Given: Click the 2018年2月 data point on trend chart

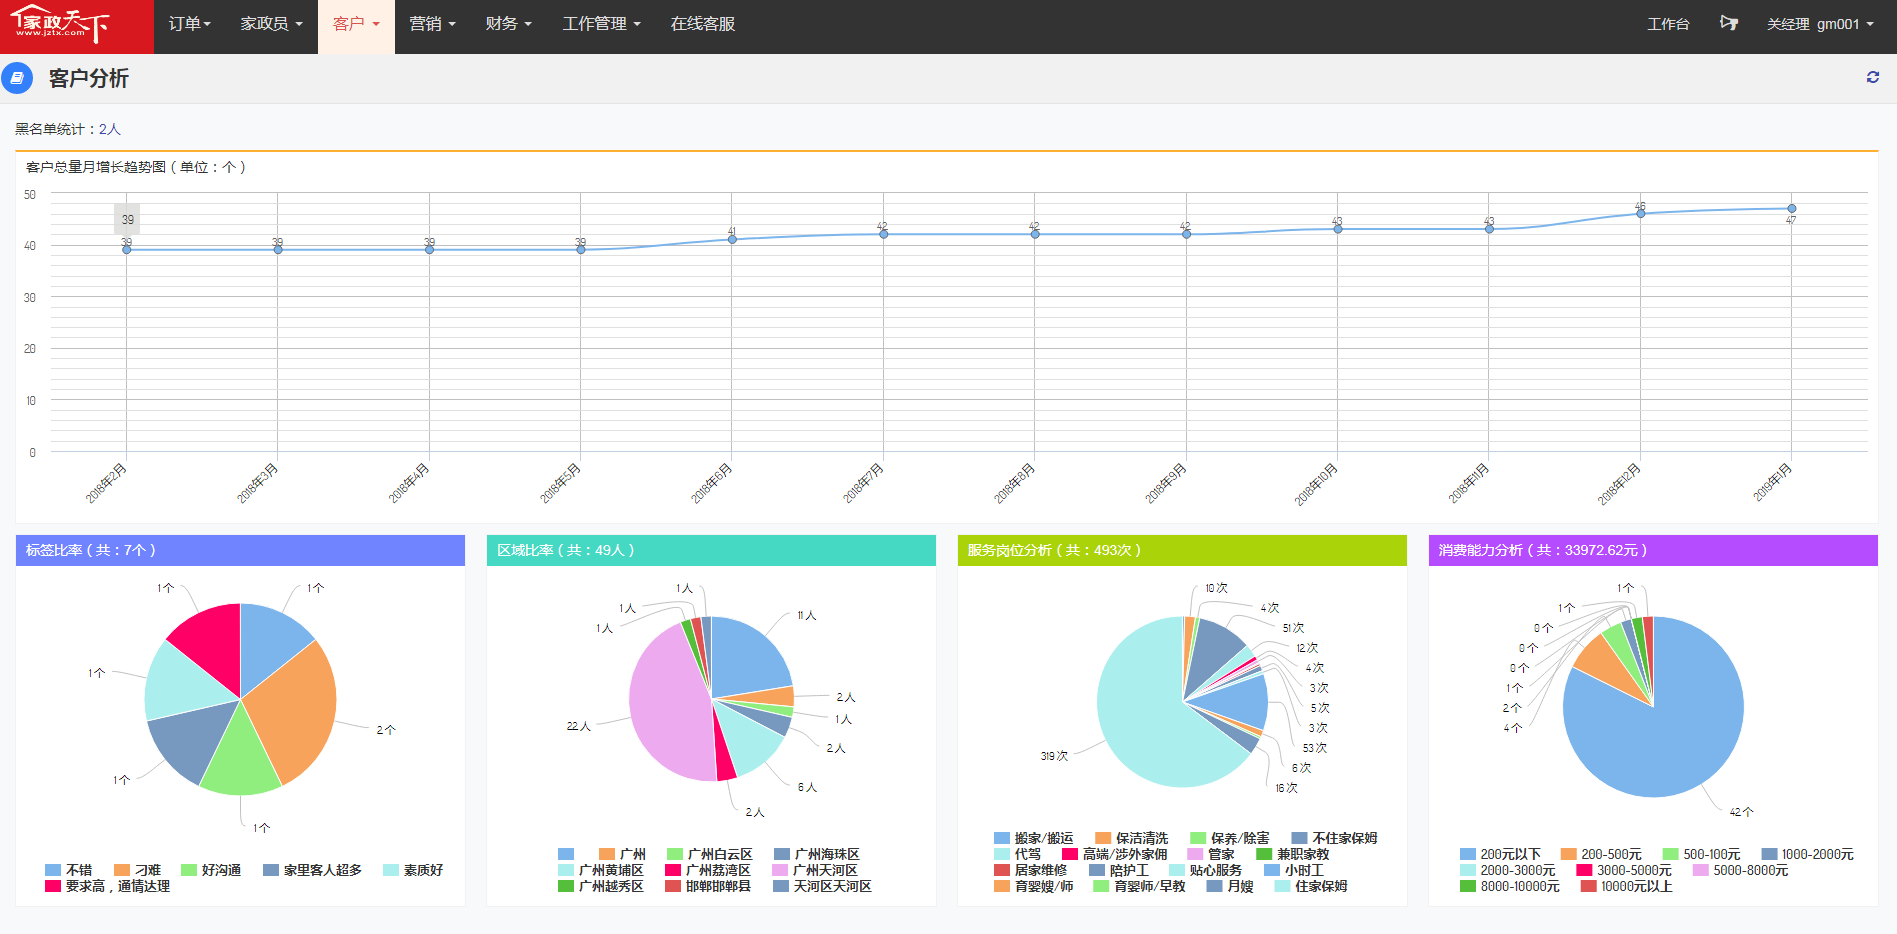Looking at the screenshot, I should click(x=127, y=249).
